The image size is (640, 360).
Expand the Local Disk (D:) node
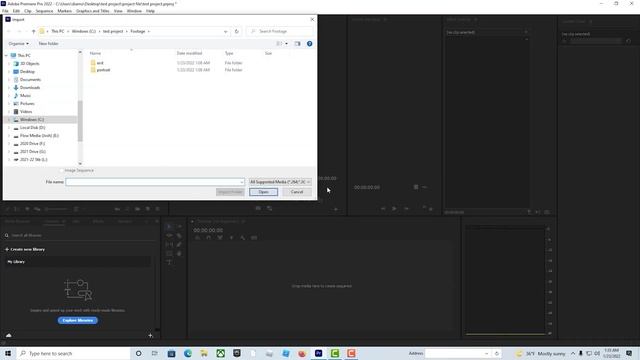[x=9, y=128]
